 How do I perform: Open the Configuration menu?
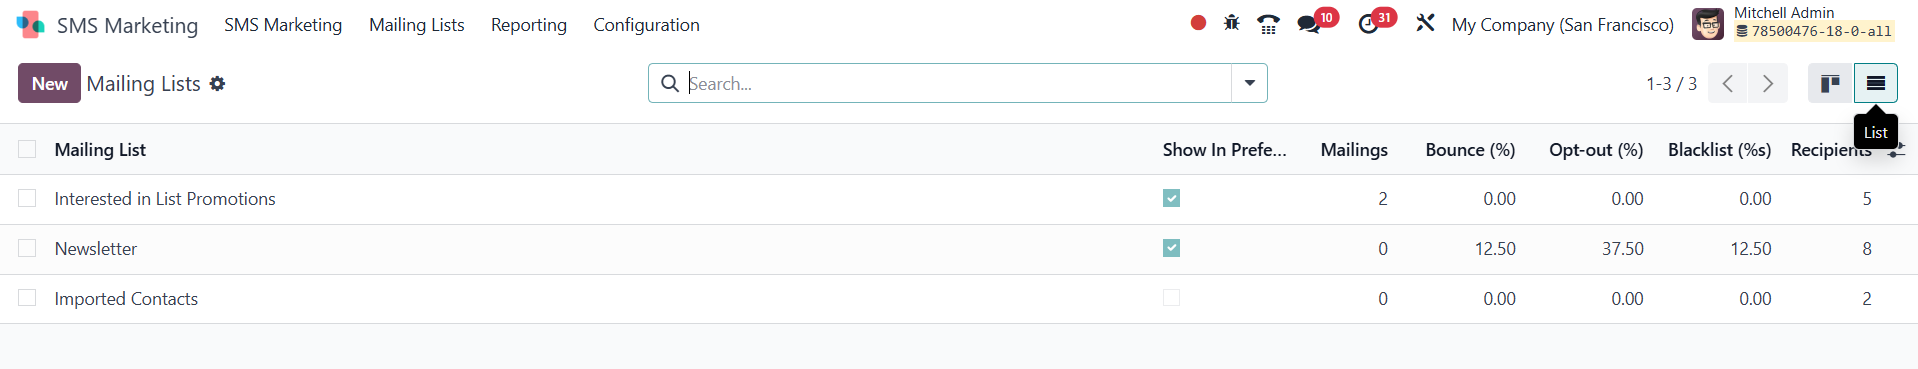coord(646,25)
